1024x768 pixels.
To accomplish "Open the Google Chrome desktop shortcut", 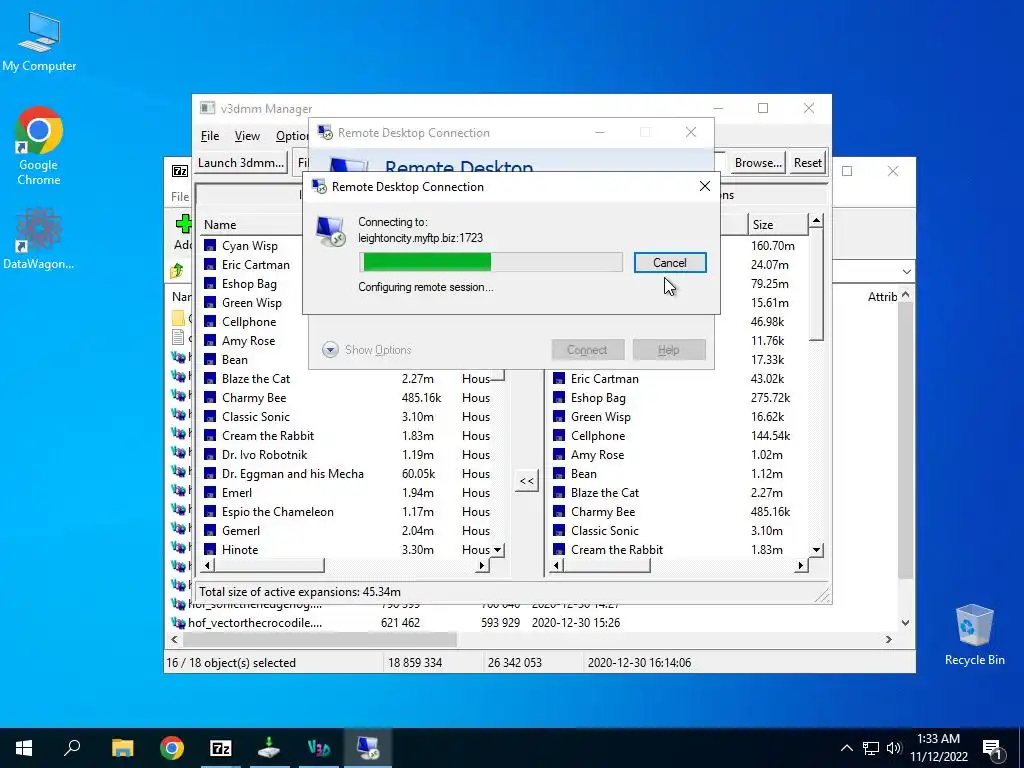I will (39, 146).
